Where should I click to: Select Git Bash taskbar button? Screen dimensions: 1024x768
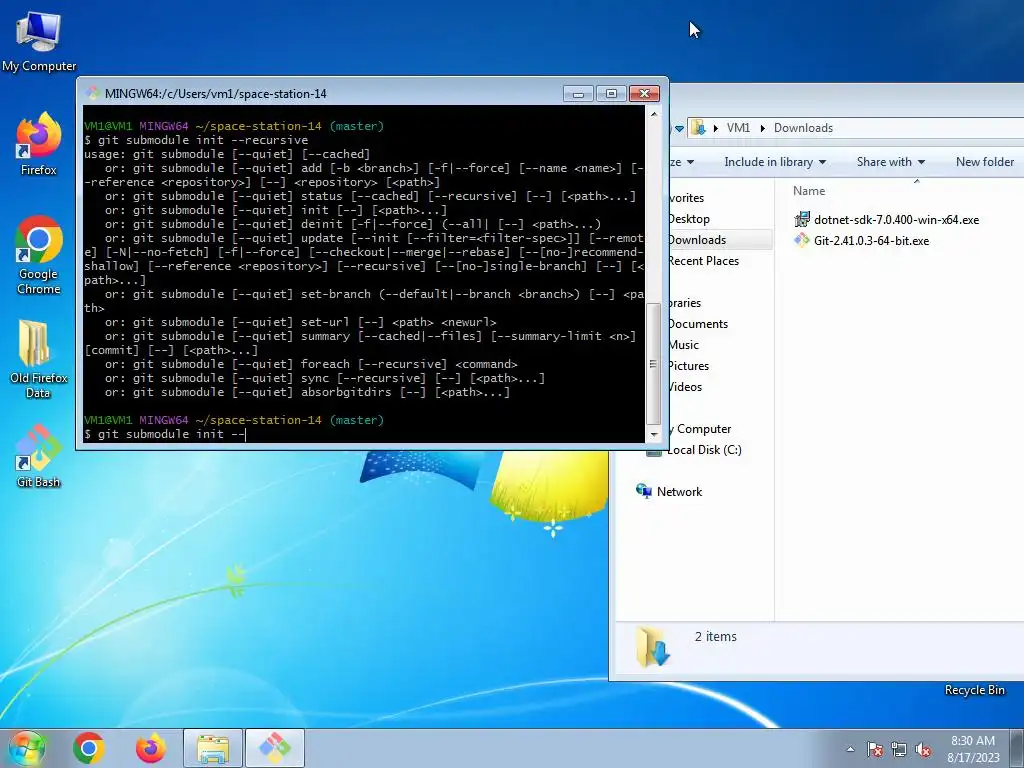point(274,748)
